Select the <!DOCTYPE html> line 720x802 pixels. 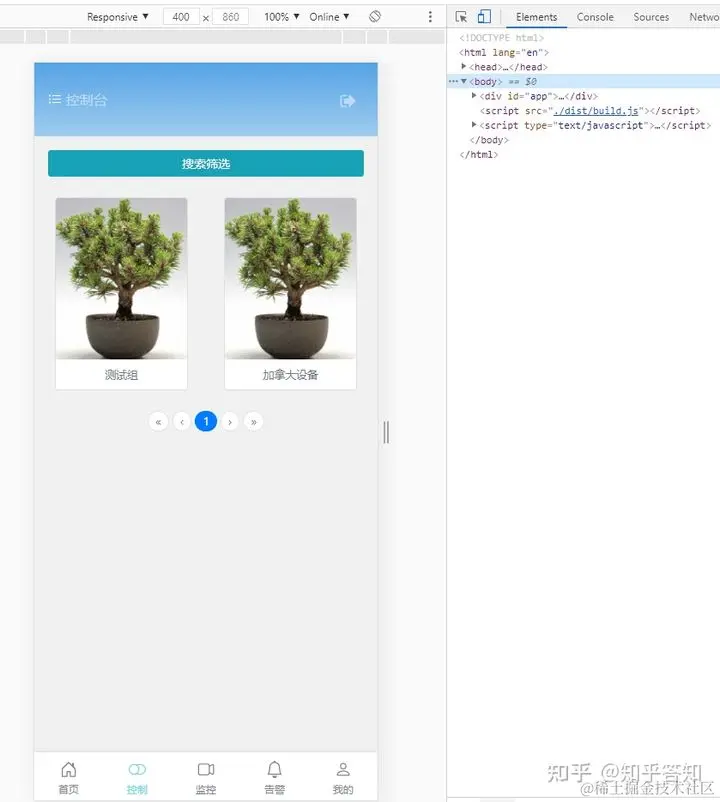coord(502,38)
